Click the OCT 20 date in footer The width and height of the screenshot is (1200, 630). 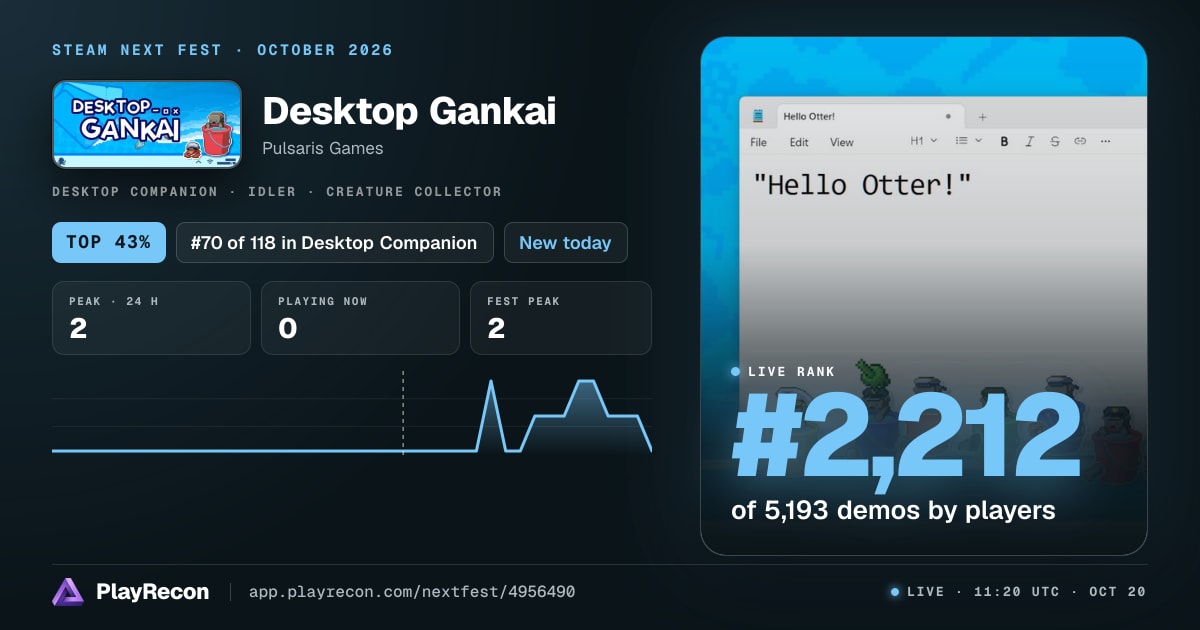[x=1118, y=592]
